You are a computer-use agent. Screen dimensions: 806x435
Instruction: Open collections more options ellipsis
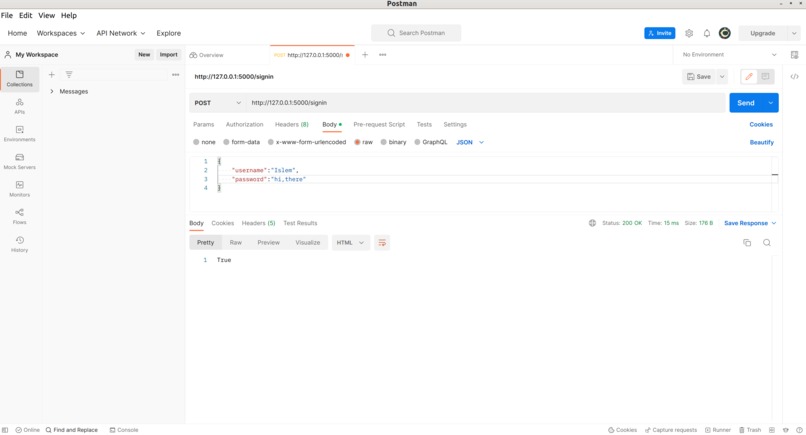pos(176,75)
